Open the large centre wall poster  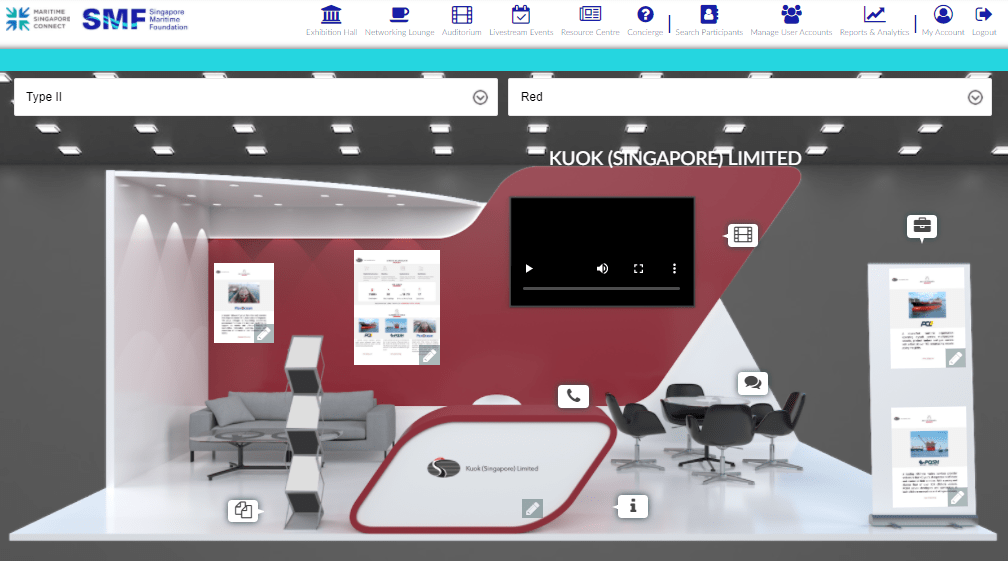pyautogui.click(x=397, y=307)
